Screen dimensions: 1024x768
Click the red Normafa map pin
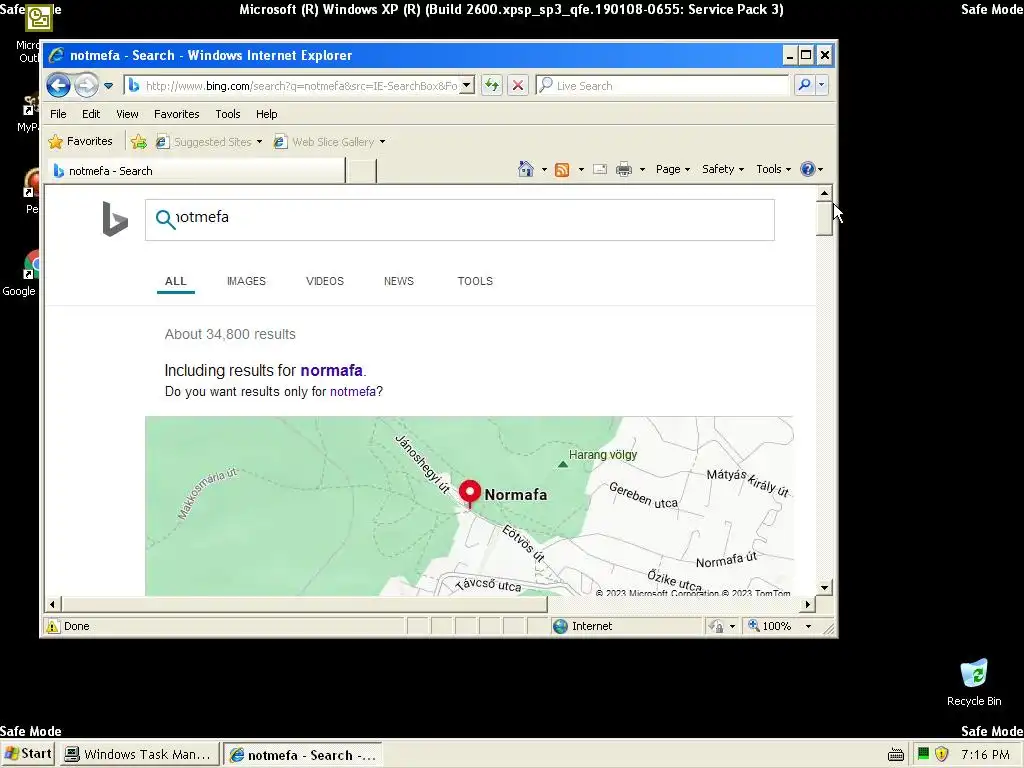[x=470, y=493]
